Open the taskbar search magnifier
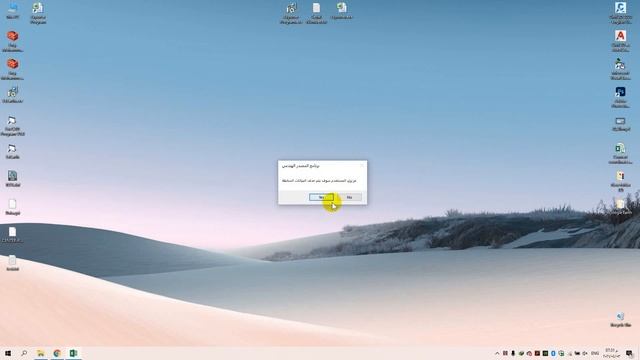The height and width of the screenshot is (360, 640). click(x=24, y=353)
